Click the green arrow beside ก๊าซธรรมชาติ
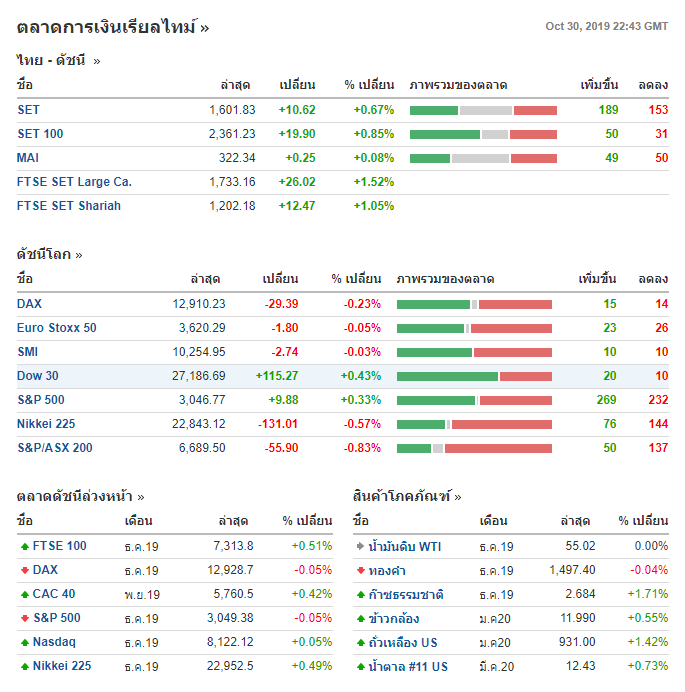The width and height of the screenshot is (685, 692). tap(360, 594)
